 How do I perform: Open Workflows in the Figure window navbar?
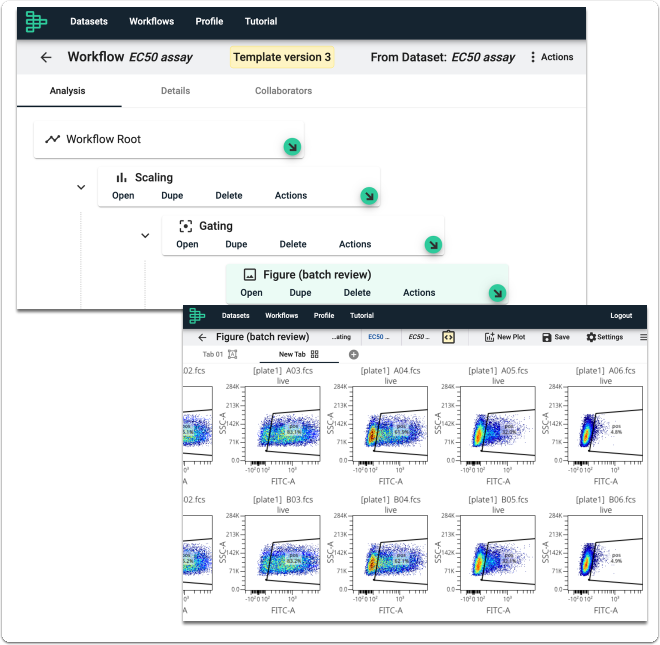tap(282, 315)
